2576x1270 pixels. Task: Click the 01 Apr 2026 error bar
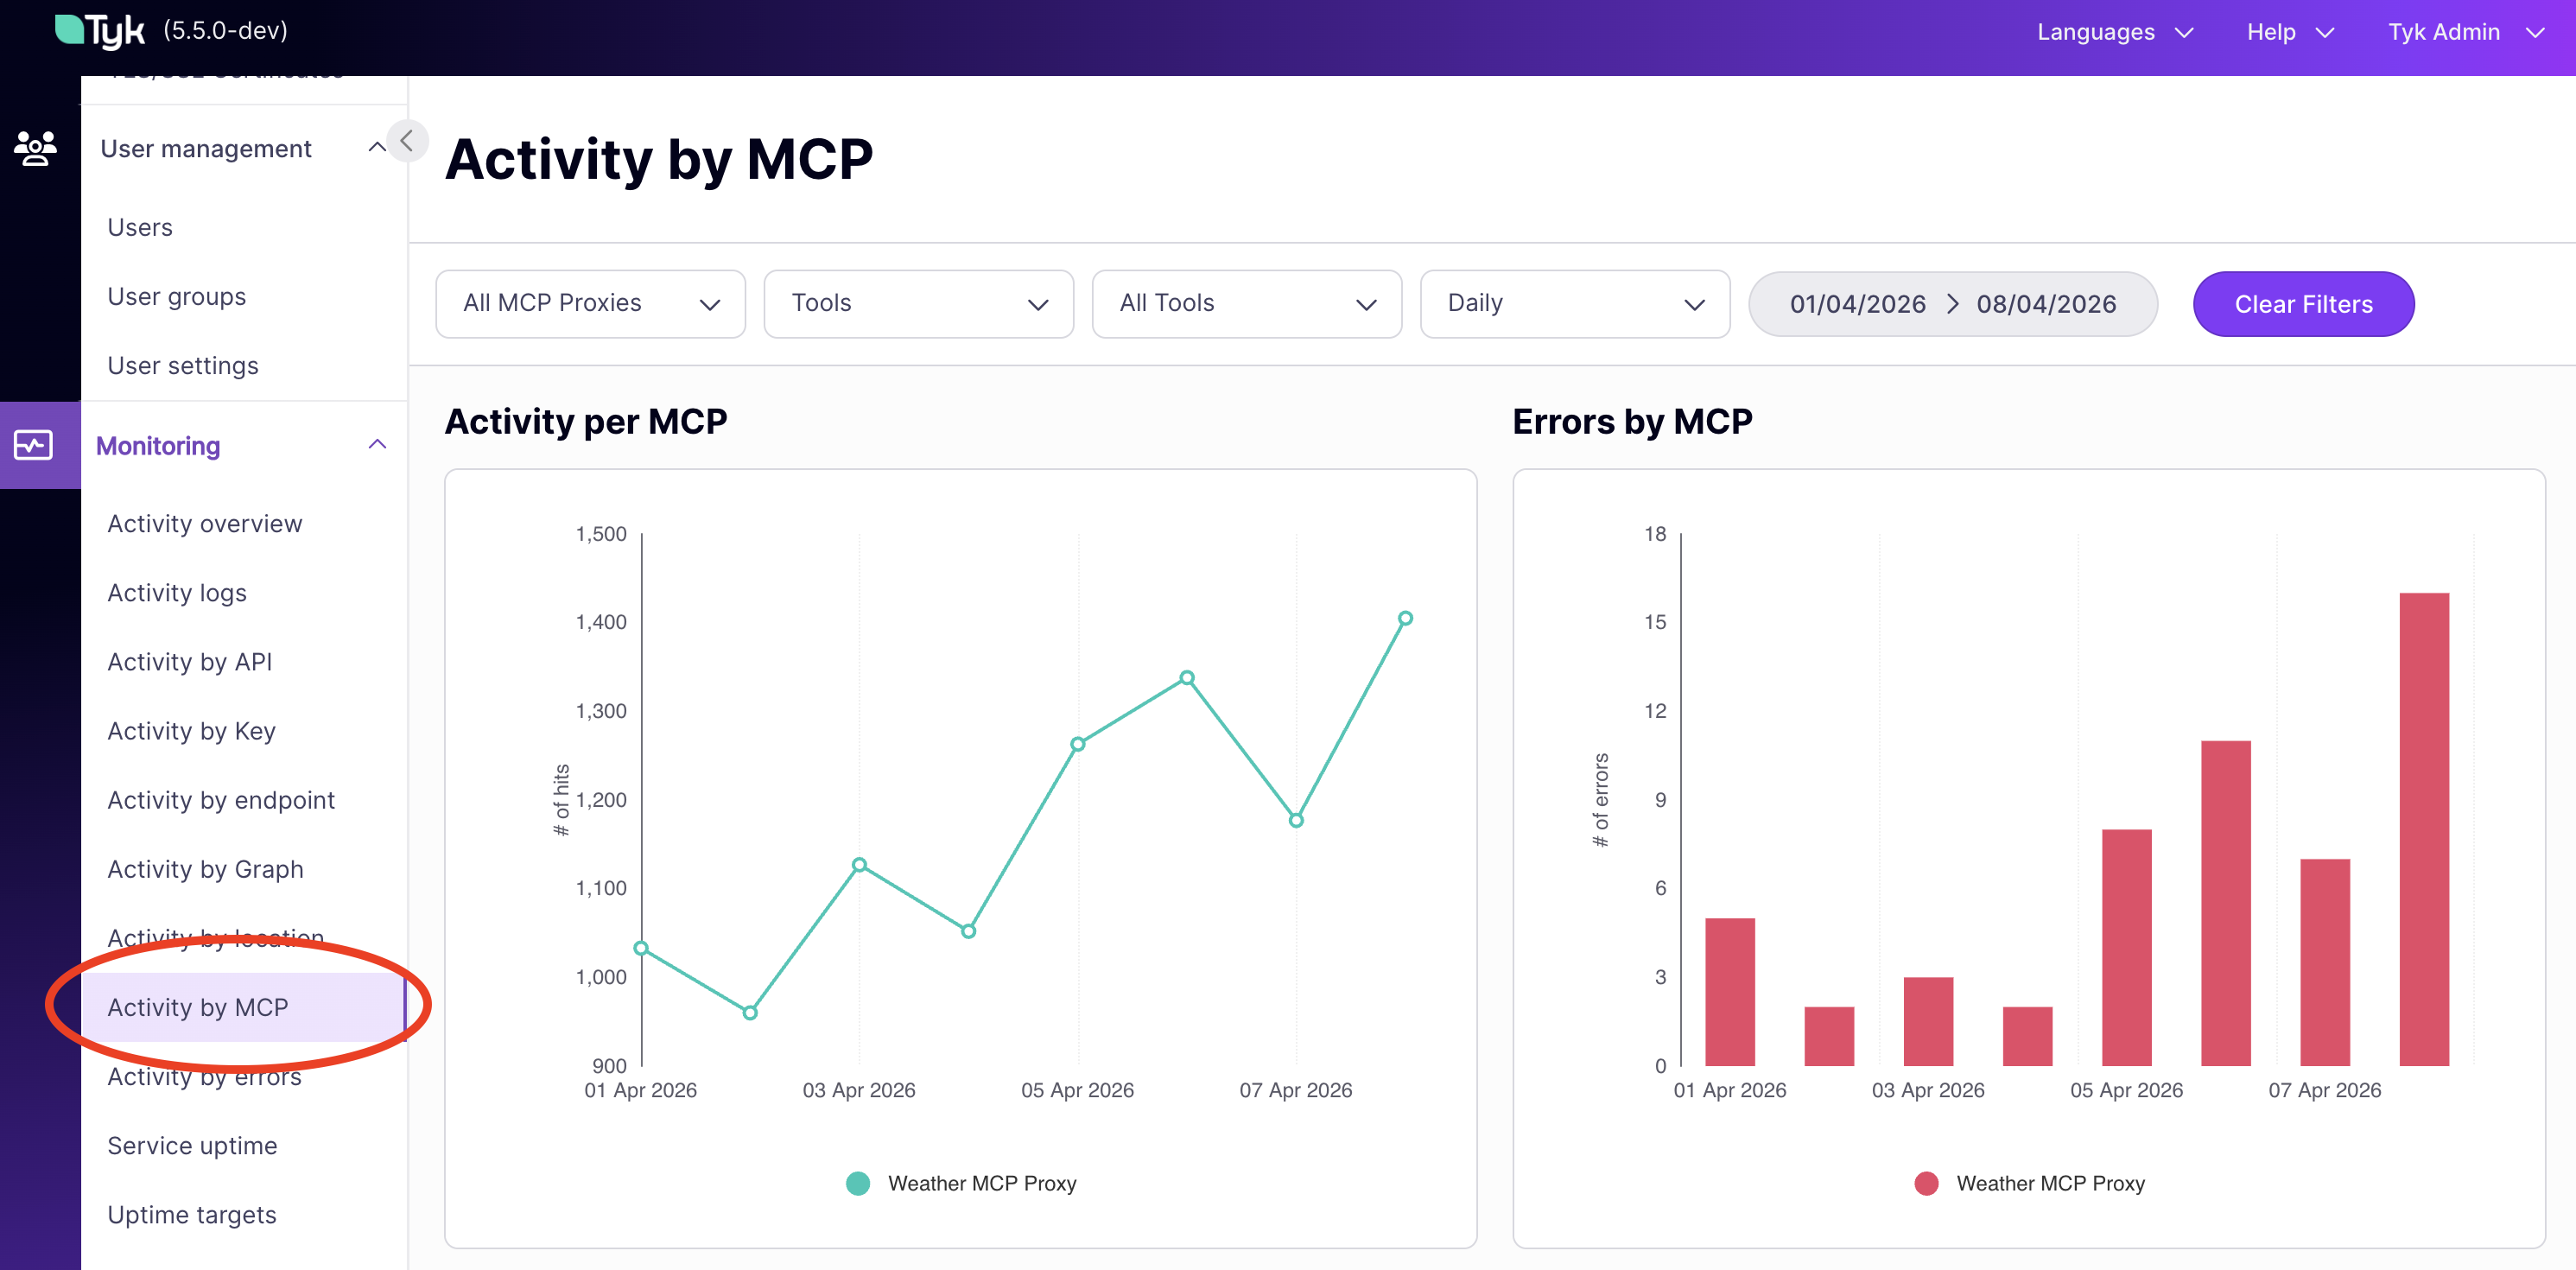[1730, 992]
